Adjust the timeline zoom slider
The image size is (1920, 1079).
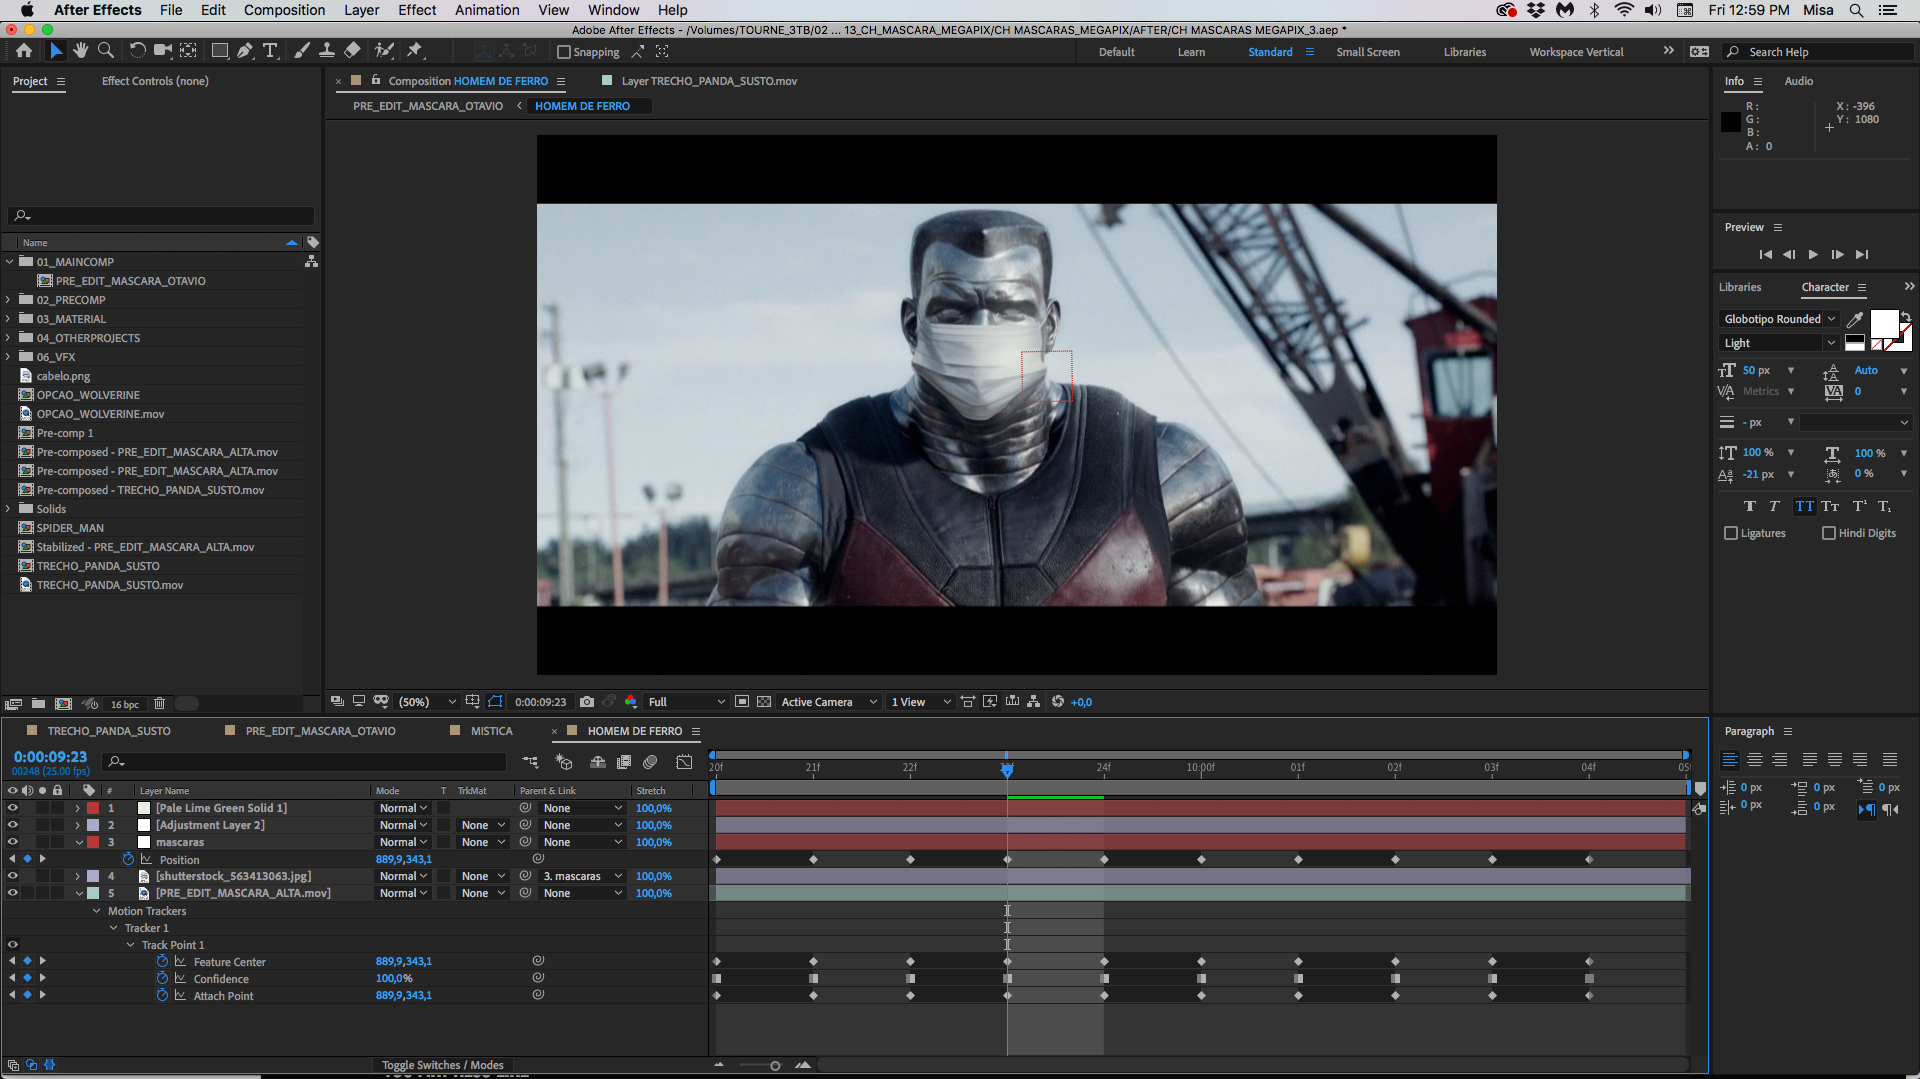[775, 1065]
